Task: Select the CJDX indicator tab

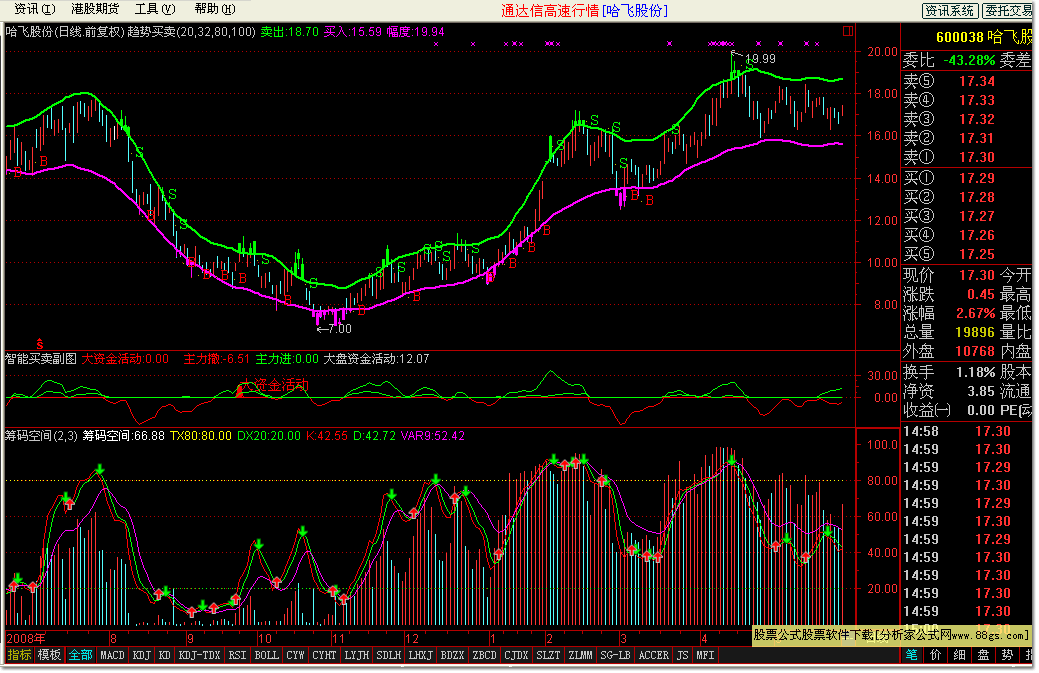Action: (x=516, y=655)
